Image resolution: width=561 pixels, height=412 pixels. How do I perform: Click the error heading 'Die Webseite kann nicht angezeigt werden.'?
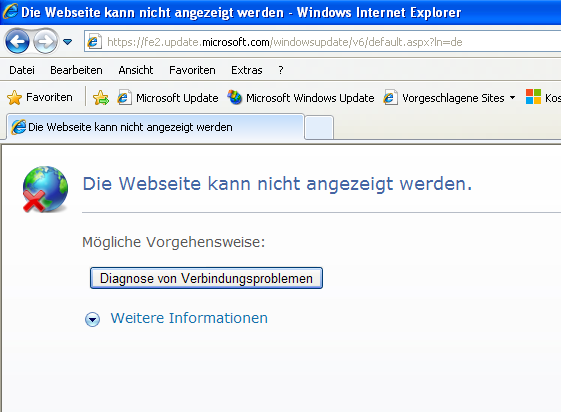coord(277,184)
